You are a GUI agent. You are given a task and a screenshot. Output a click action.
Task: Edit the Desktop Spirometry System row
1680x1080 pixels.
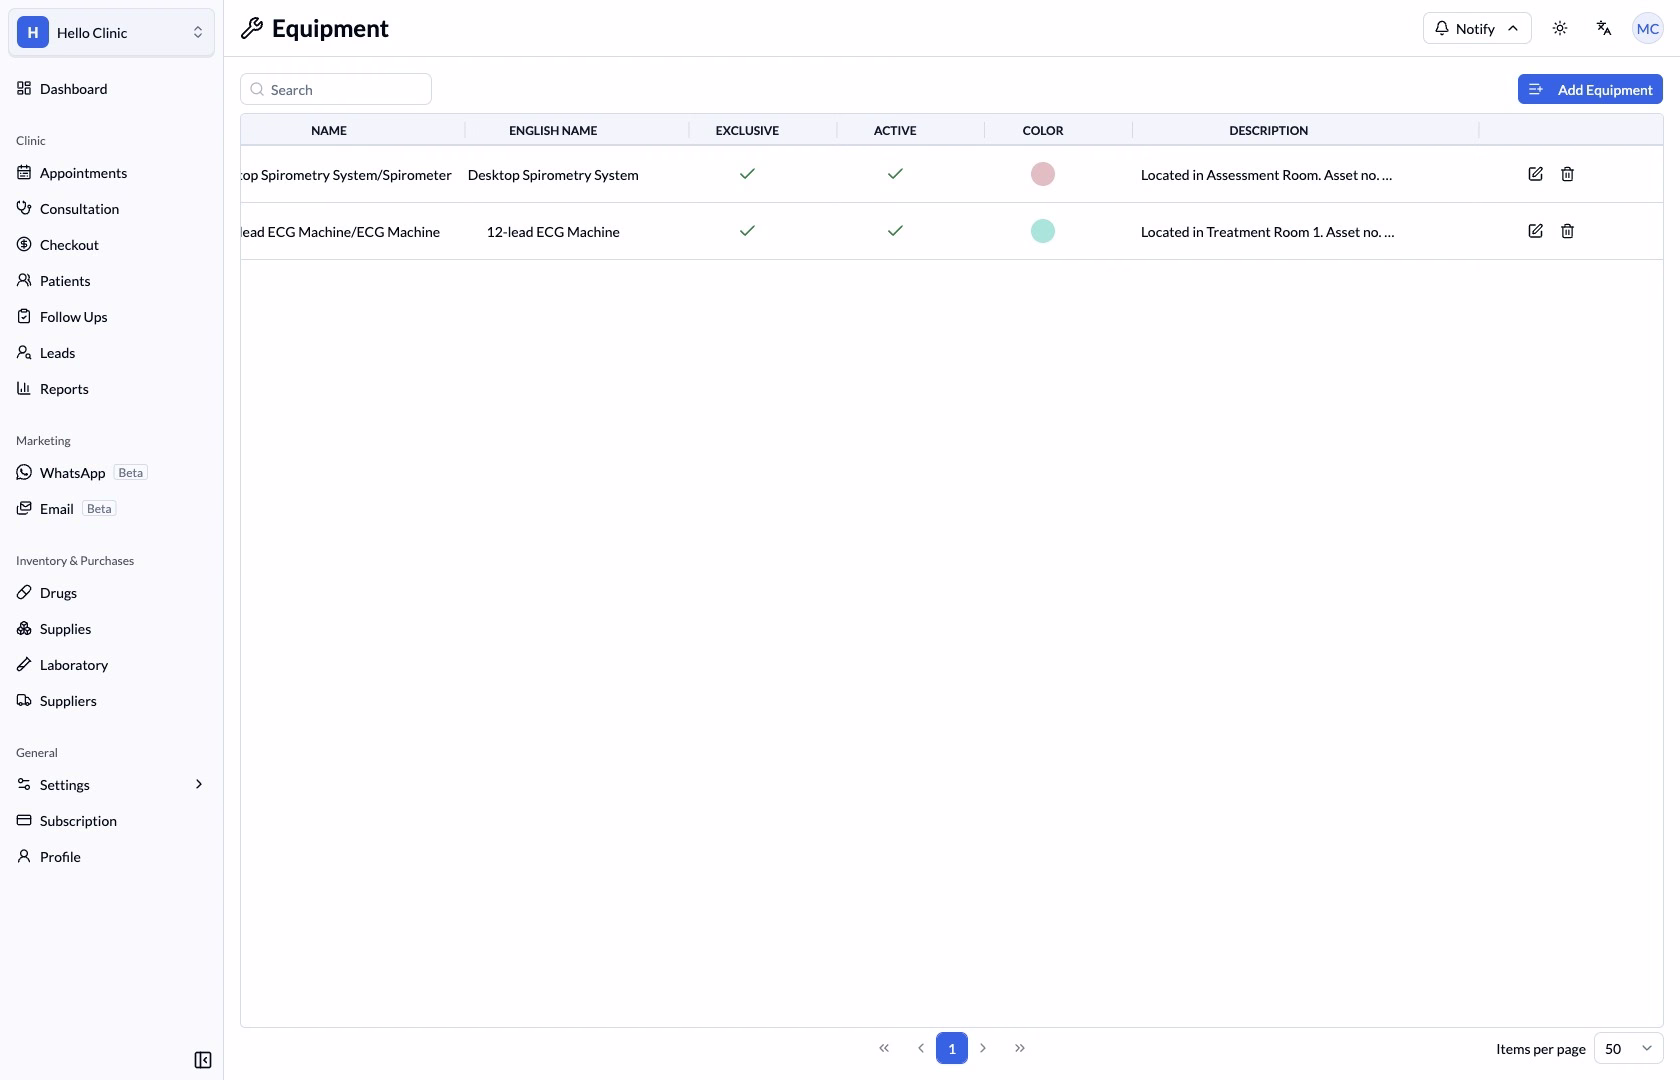pos(1535,174)
